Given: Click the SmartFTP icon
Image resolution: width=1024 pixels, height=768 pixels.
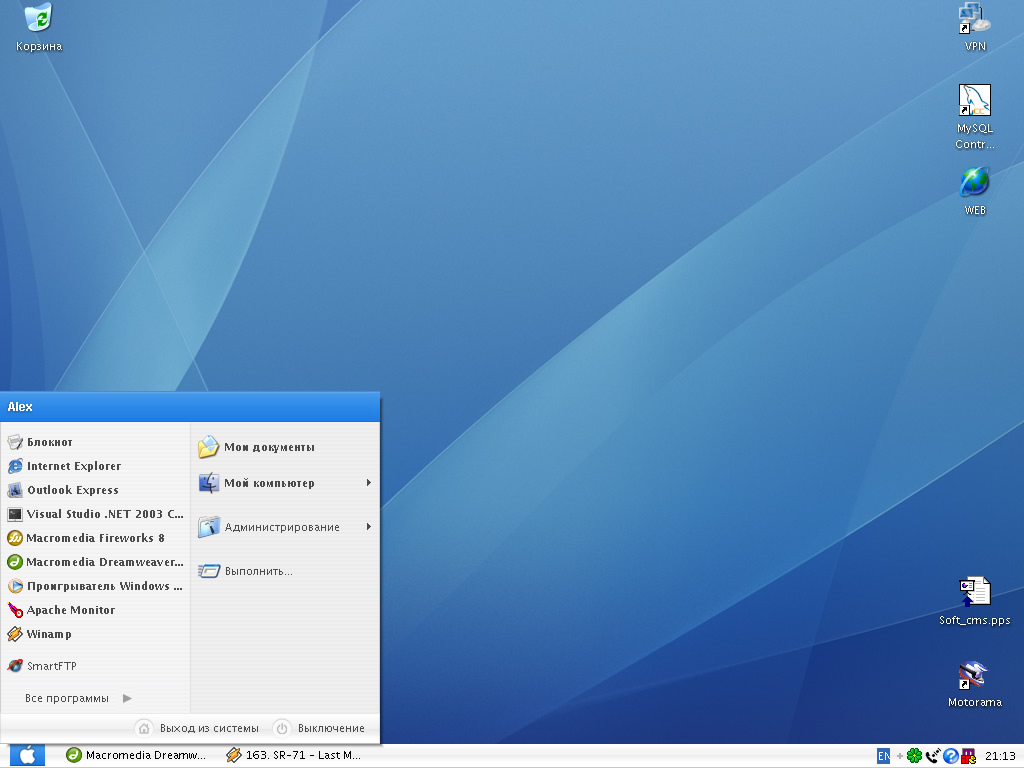Looking at the screenshot, I should point(14,666).
